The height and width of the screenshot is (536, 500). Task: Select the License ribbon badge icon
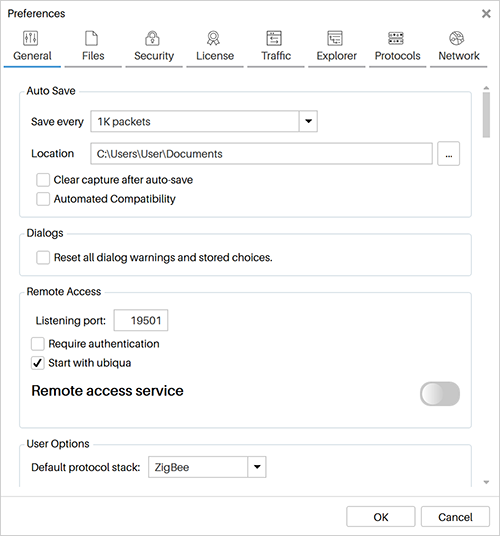pos(213,38)
